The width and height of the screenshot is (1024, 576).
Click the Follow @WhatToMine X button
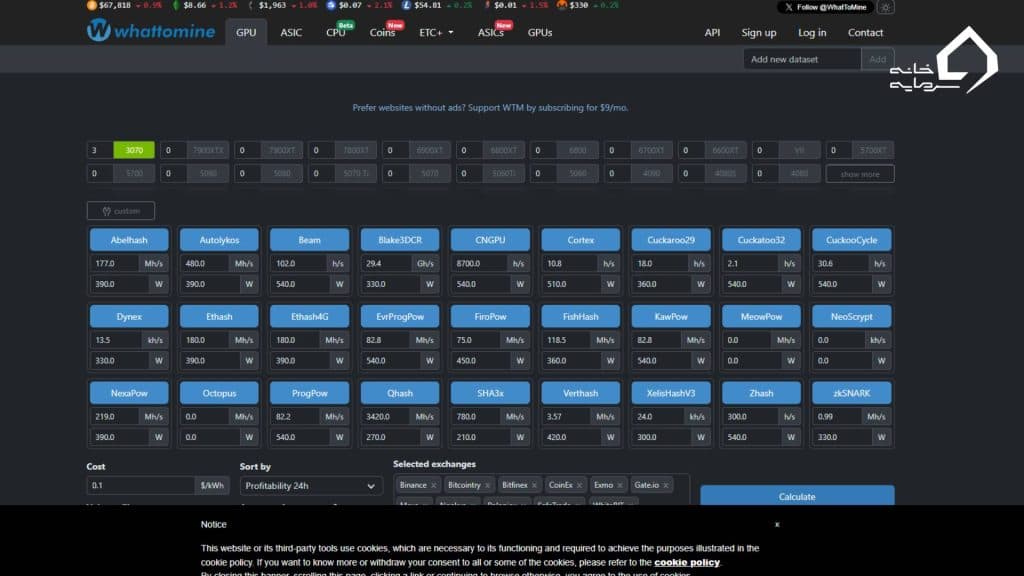tap(825, 7)
